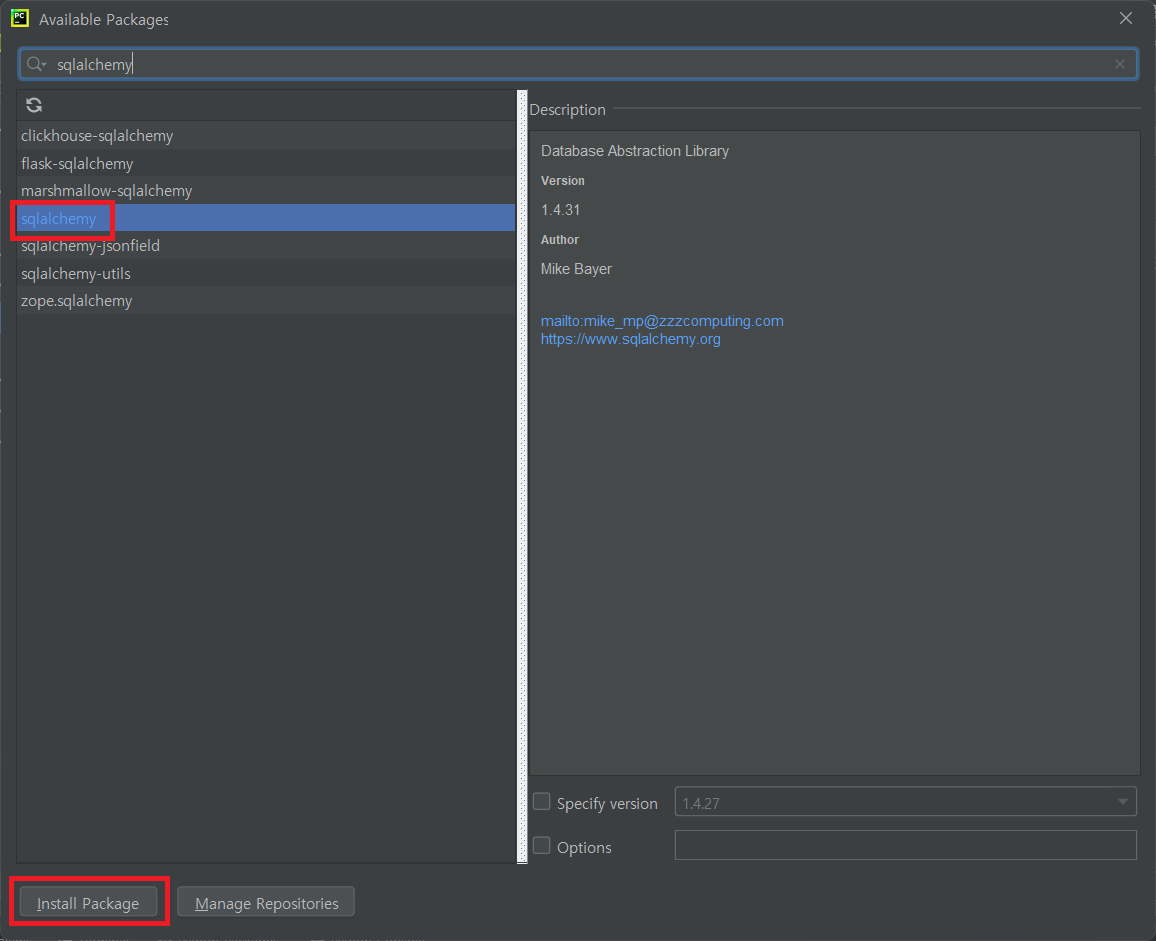The image size is (1156, 941).
Task: Open the mailto:mike_mp@zzzcomputing.com link
Action: point(662,321)
